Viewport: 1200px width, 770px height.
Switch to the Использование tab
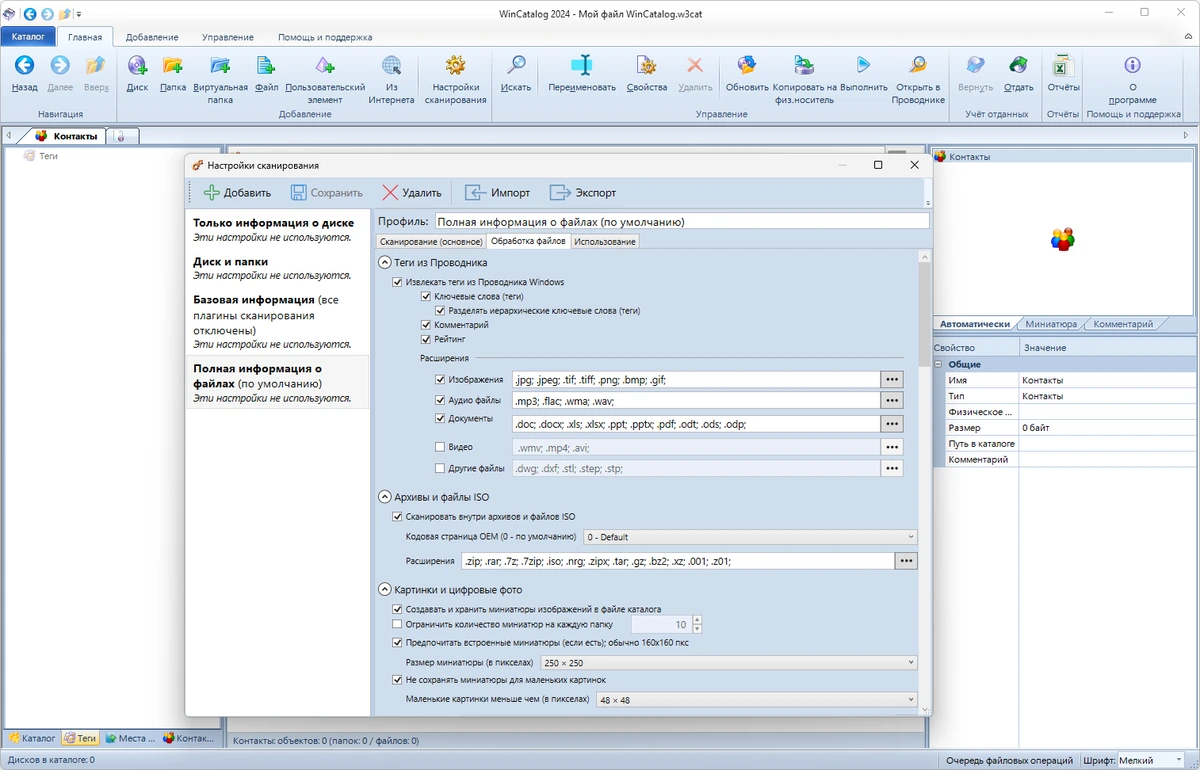604,241
